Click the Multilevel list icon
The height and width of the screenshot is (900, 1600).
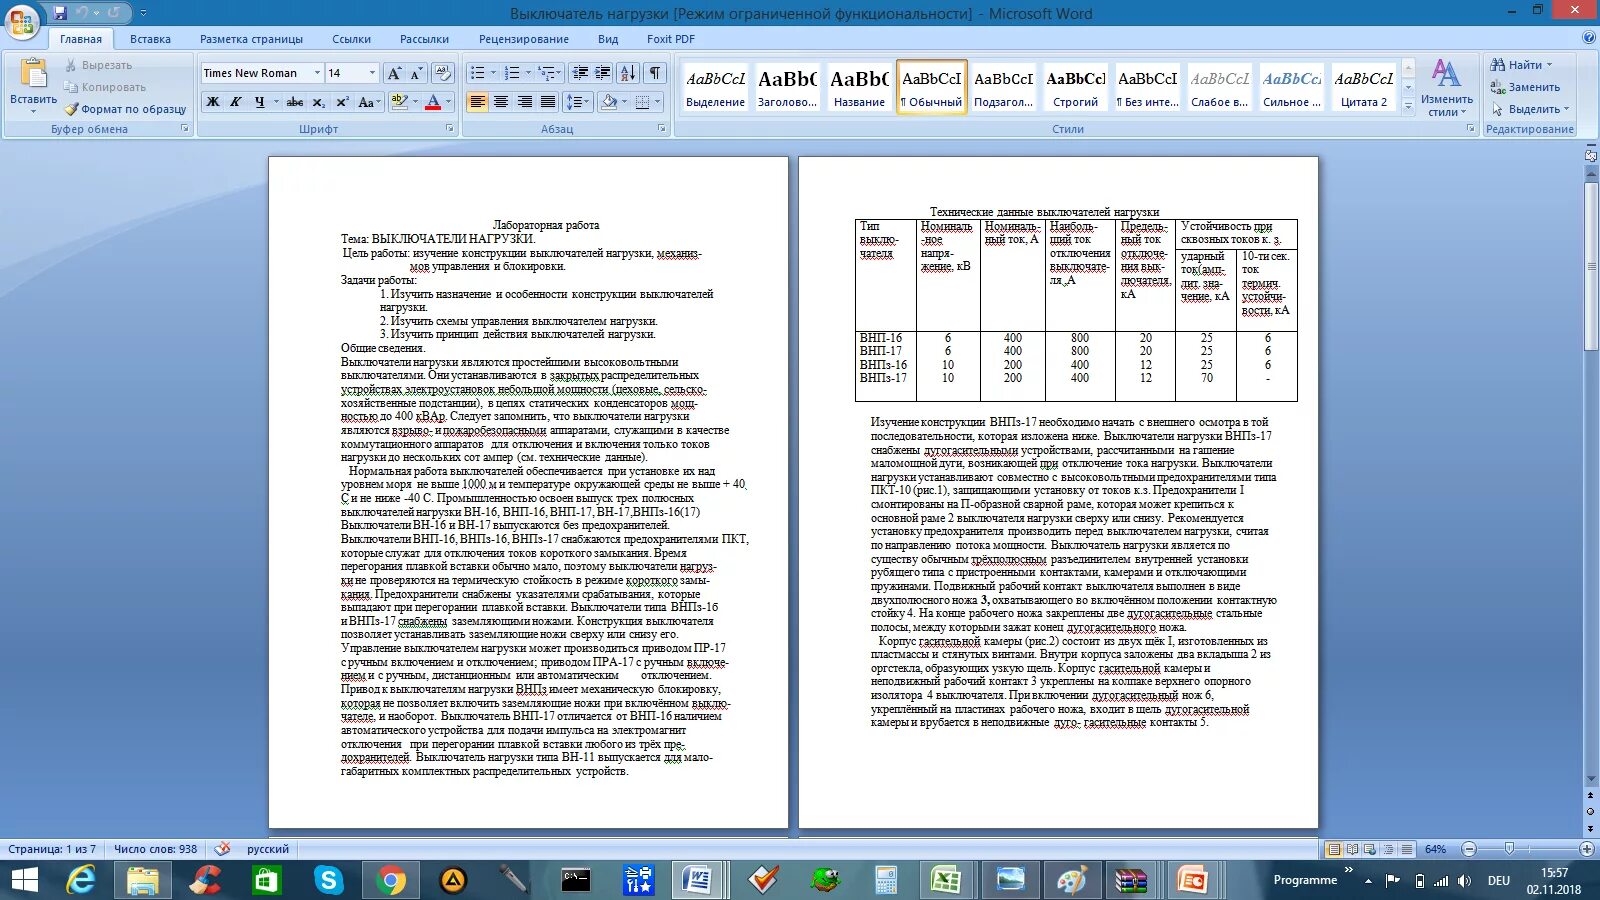(546, 73)
